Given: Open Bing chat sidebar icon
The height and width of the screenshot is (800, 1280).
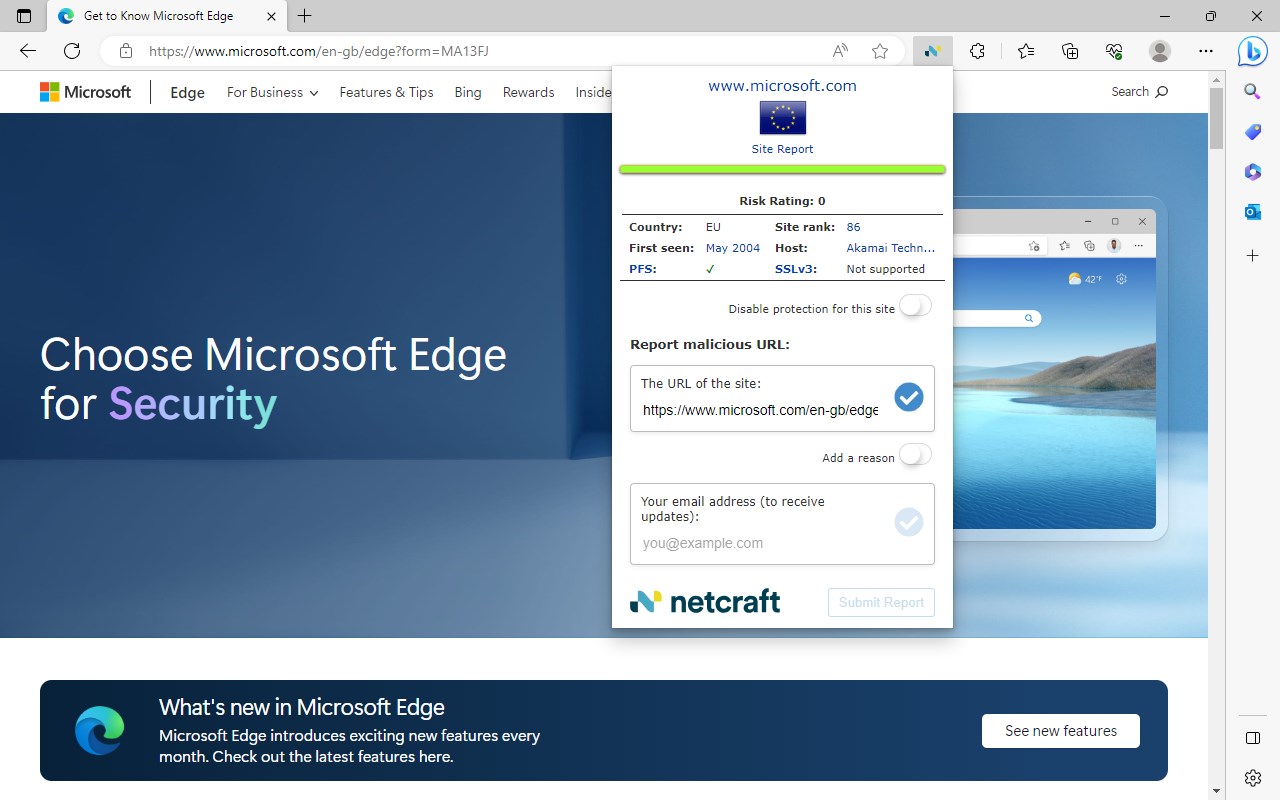Looking at the screenshot, I should tap(1252, 51).
